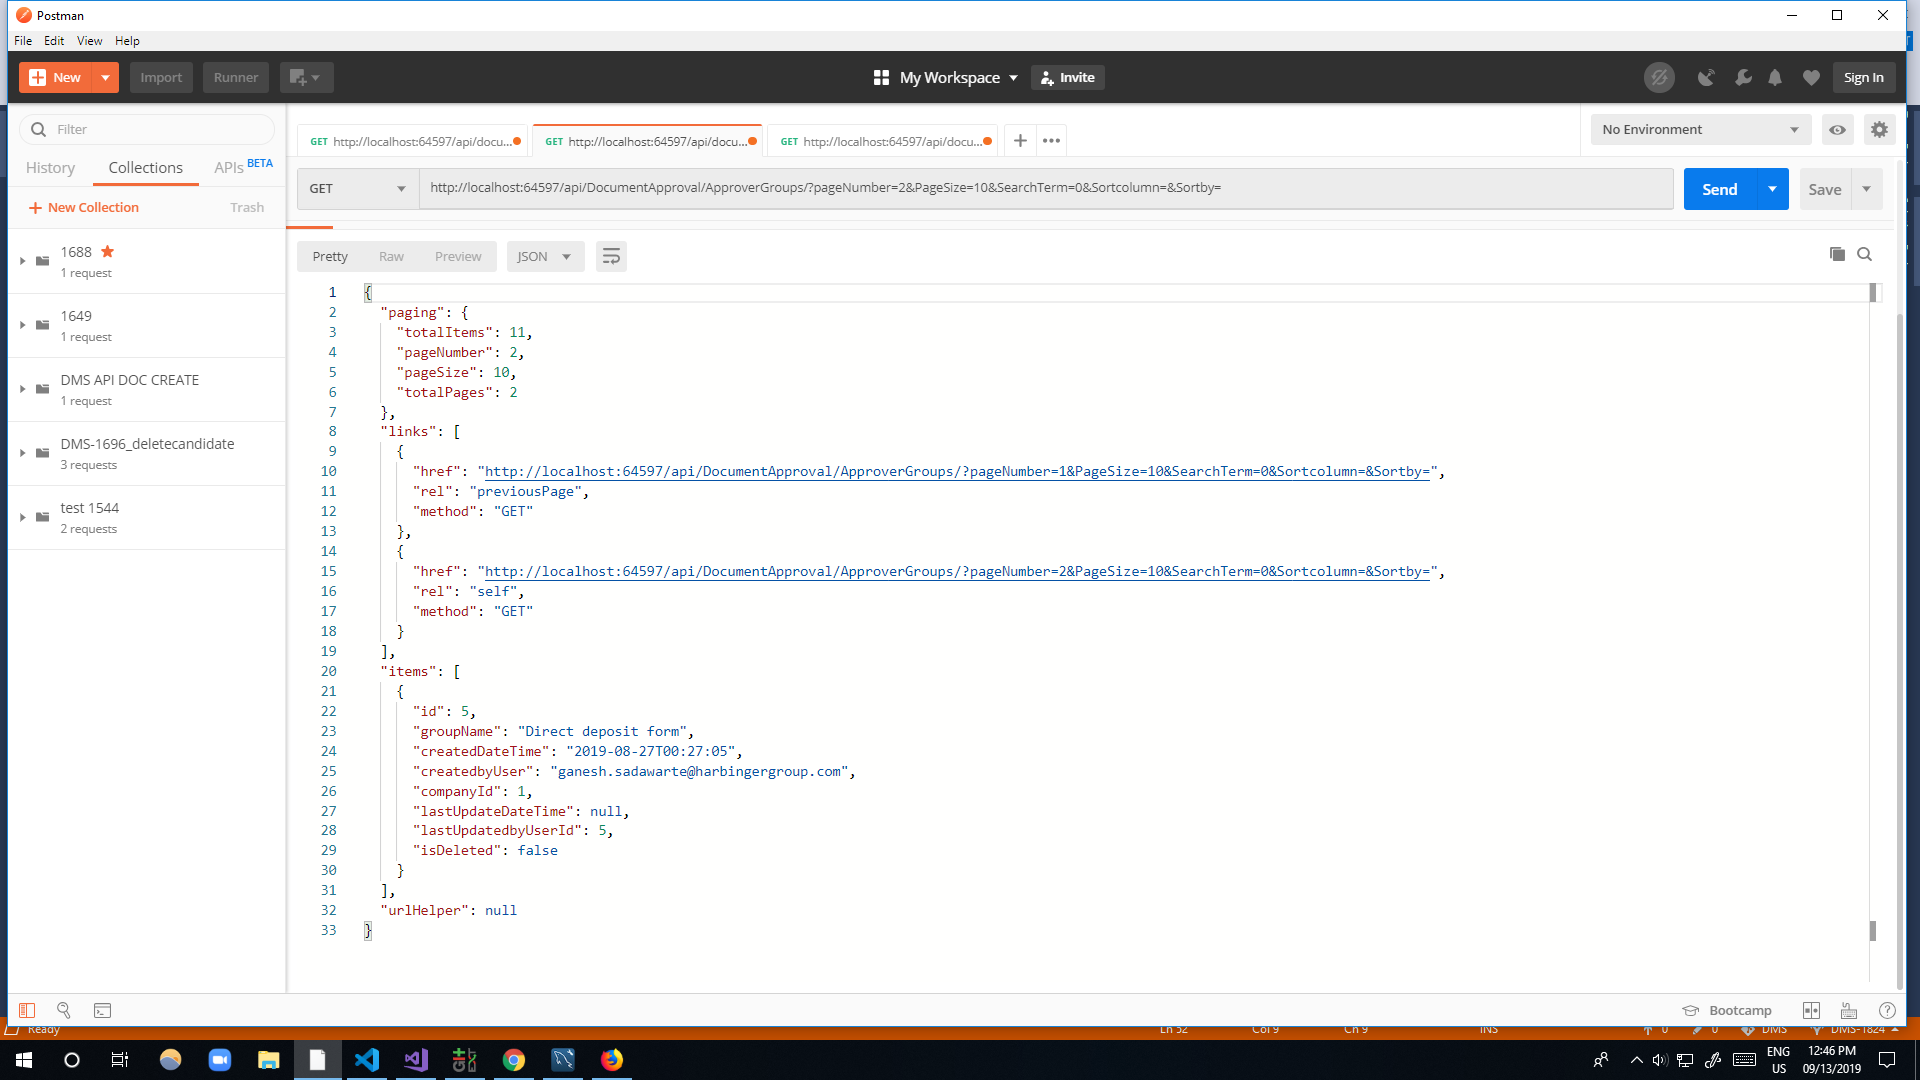
Task: Open the previousPage link in the response
Action: click(958, 471)
